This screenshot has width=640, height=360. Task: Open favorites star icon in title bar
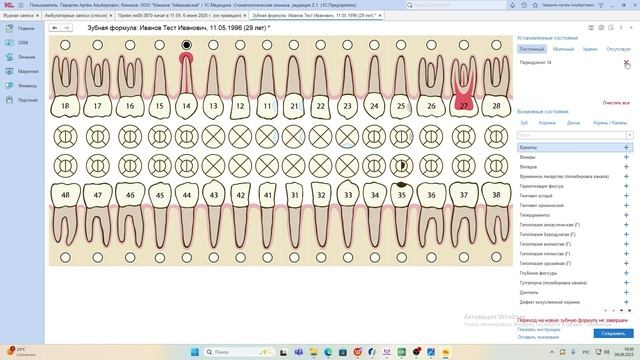[x=535, y=5]
